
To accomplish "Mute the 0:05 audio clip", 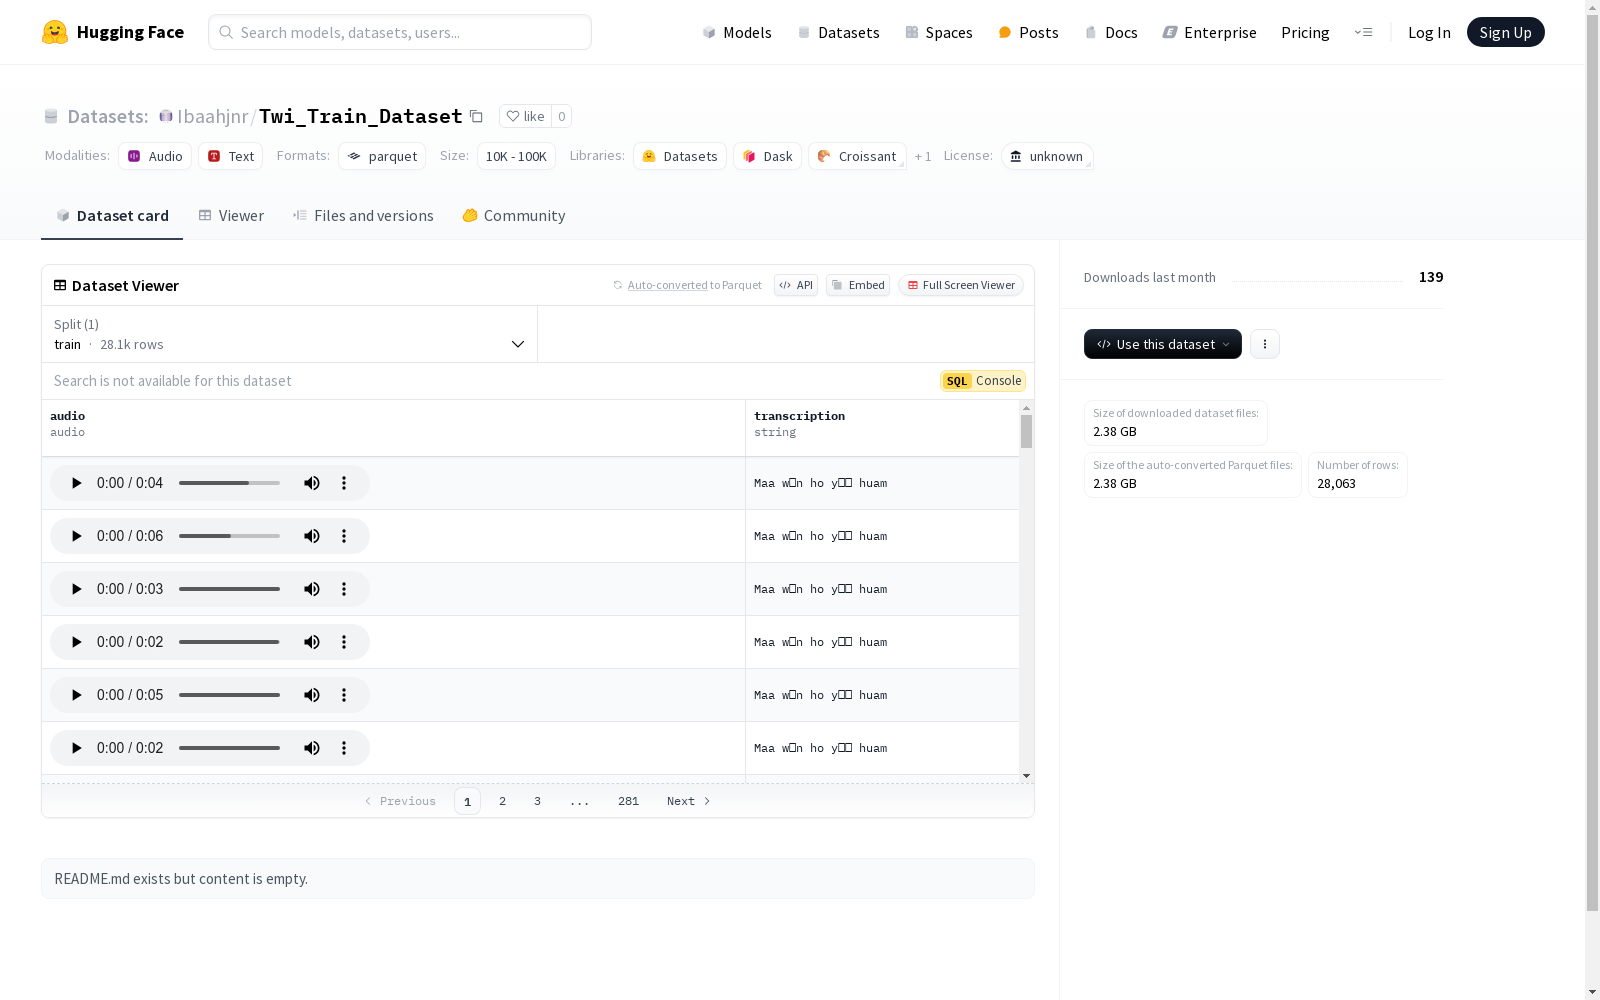I will (312, 695).
